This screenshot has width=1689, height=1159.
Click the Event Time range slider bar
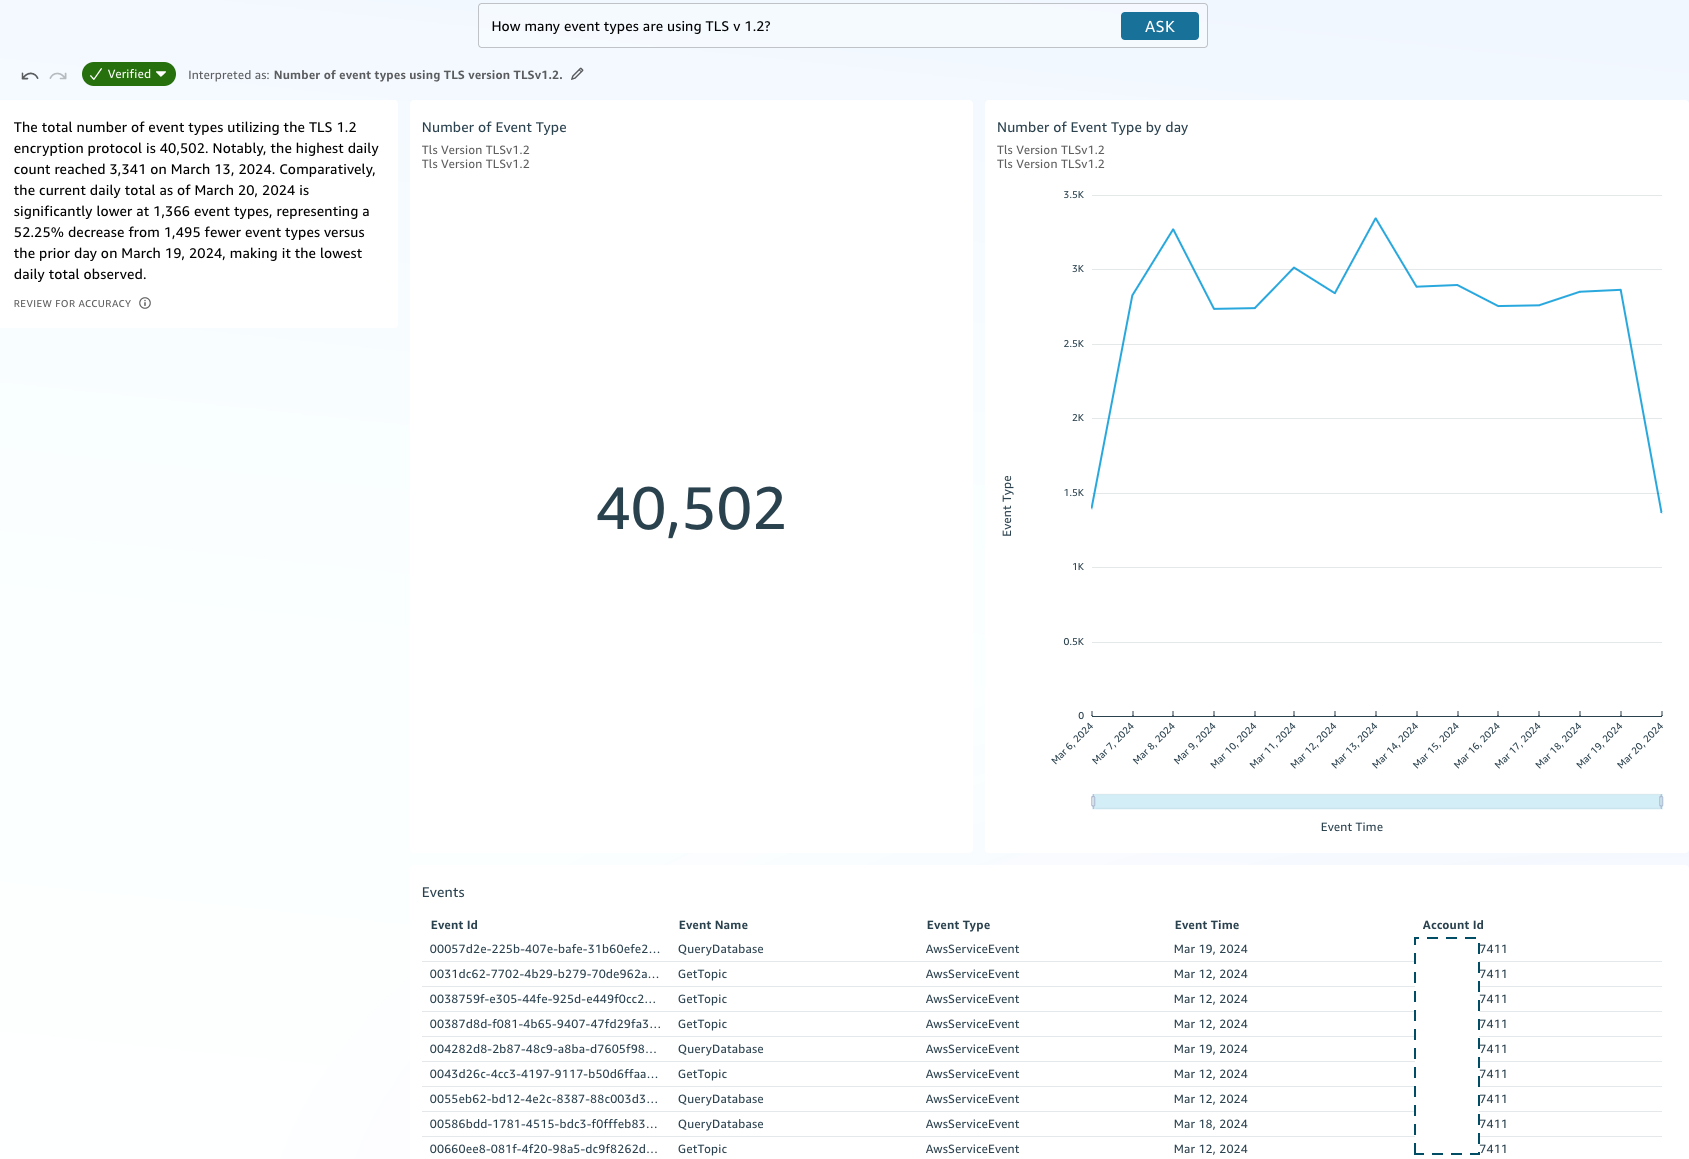tap(1377, 801)
